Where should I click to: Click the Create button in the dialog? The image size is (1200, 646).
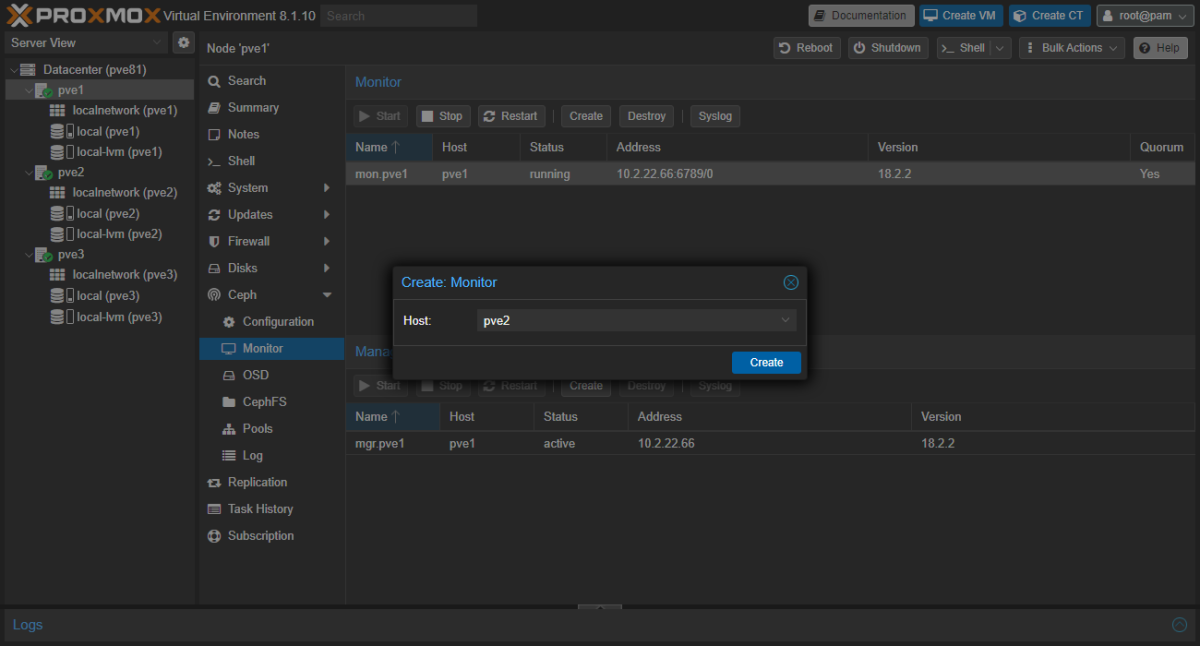point(766,362)
